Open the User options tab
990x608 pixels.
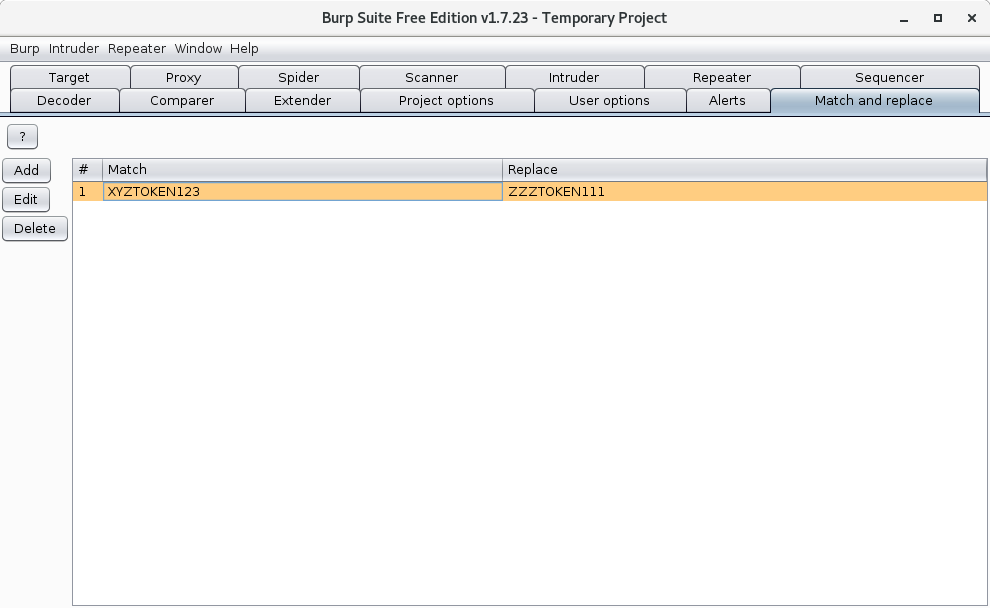tap(609, 100)
